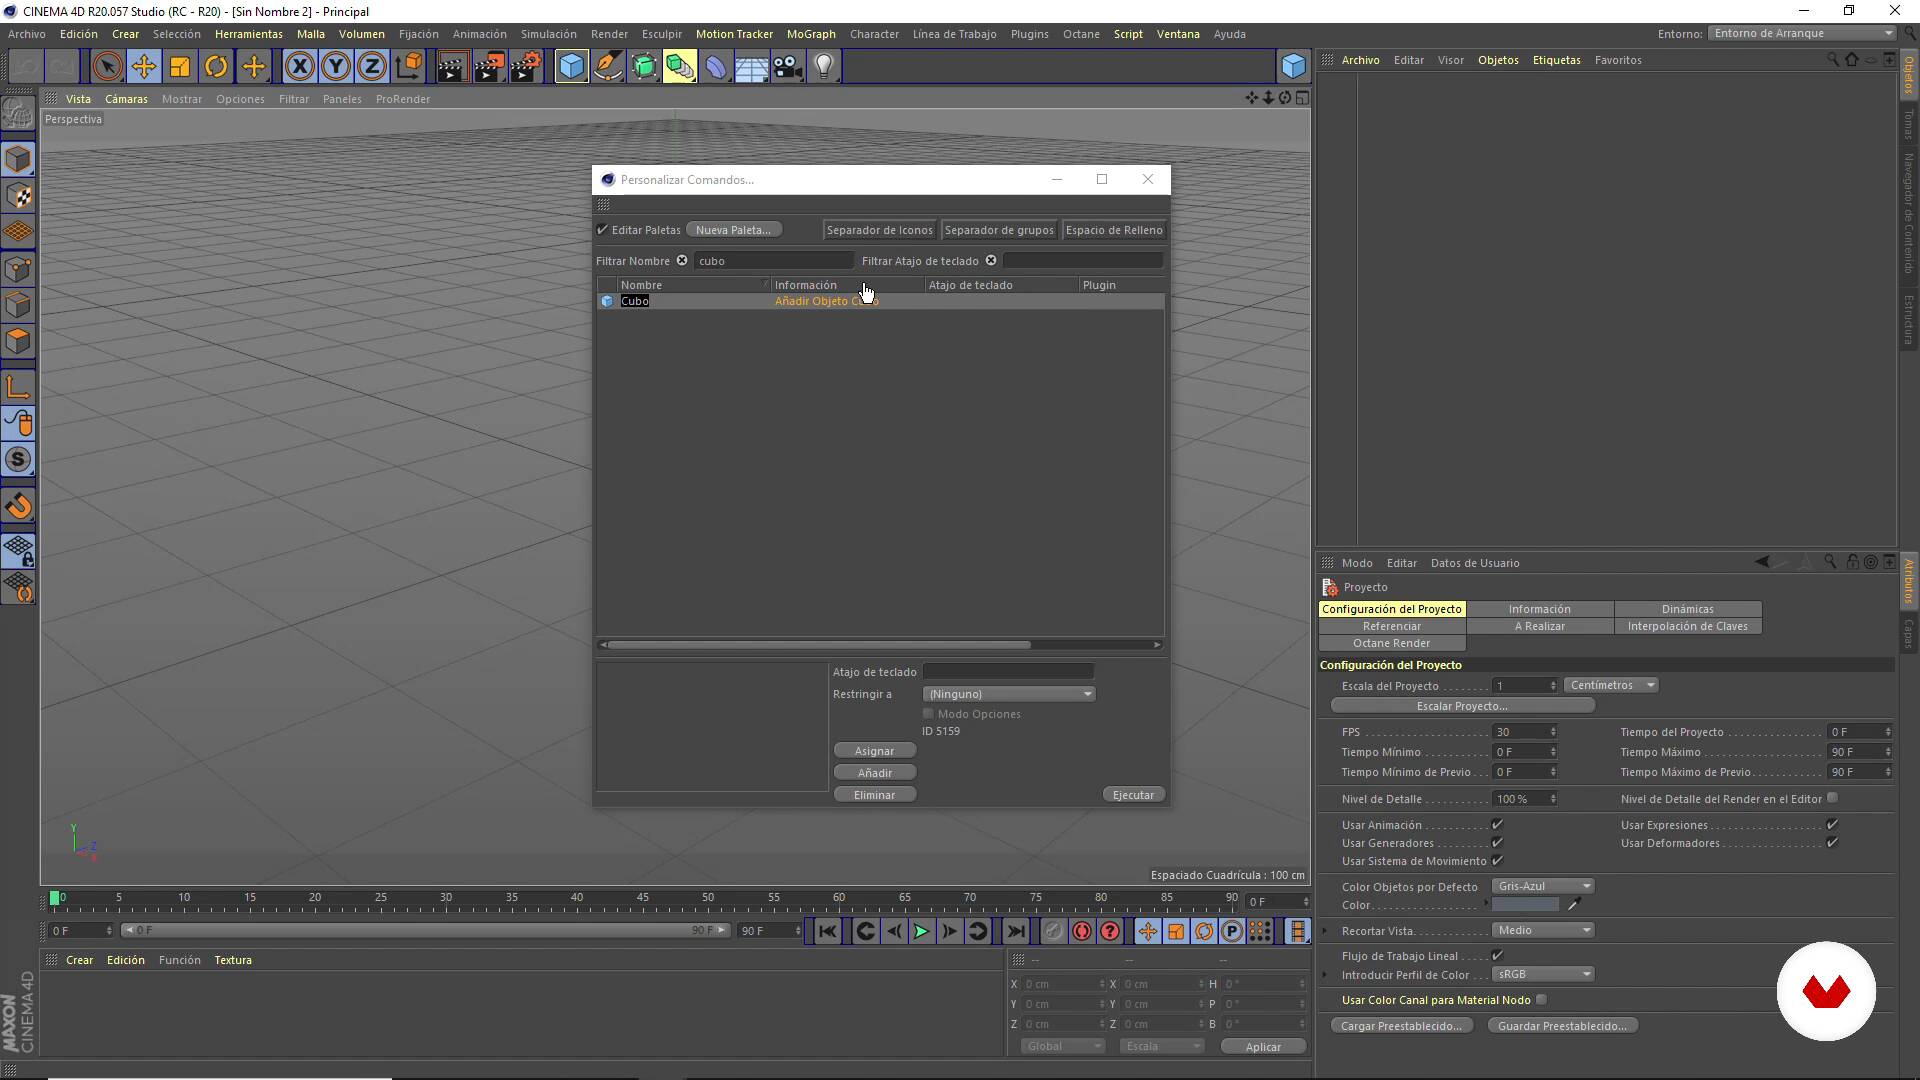Activate the Move tool
This screenshot has height=1080, width=1920.
tap(143, 67)
